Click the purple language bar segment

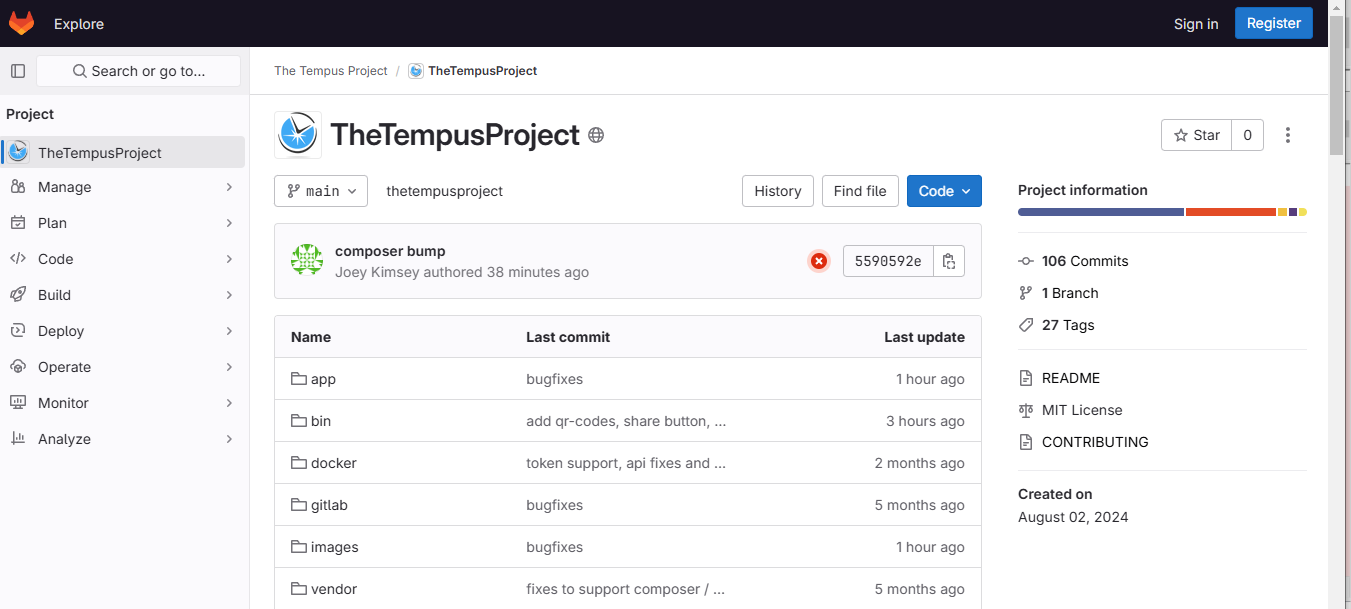pyautogui.click(x=1293, y=212)
